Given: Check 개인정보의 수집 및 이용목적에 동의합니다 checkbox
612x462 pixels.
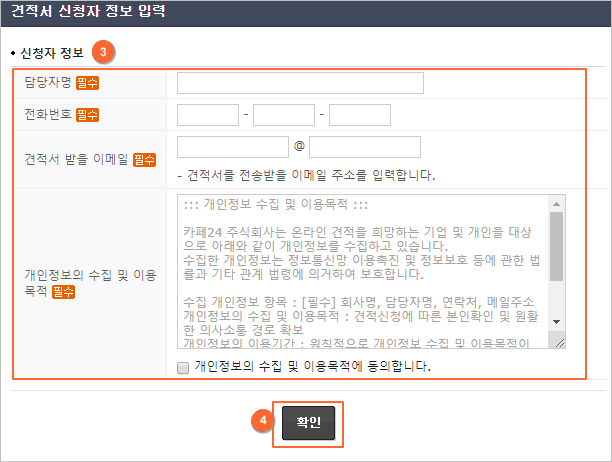Looking at the screenshot, I should click(x=183, y=368).
